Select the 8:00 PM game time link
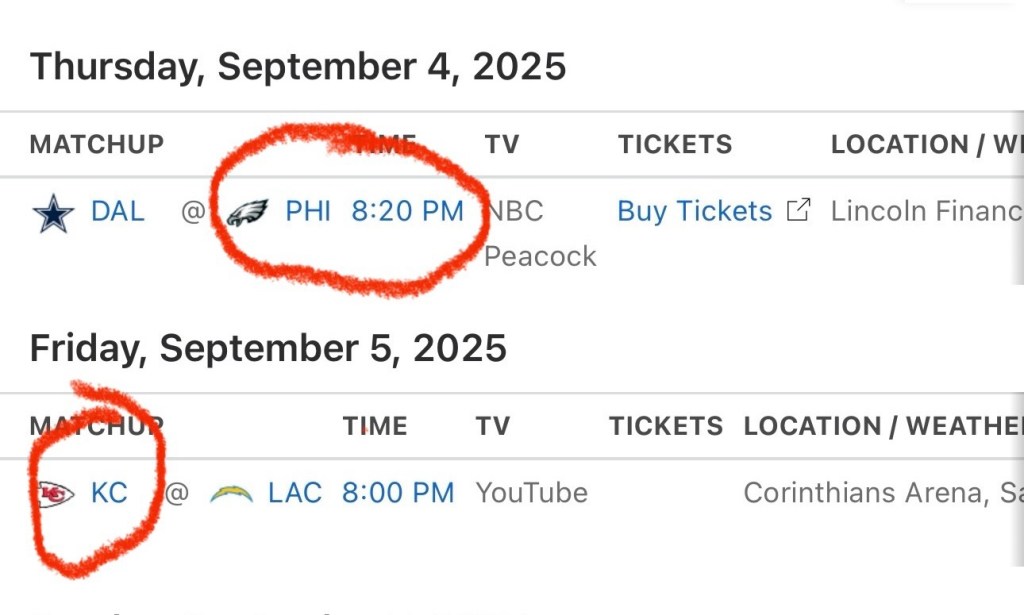This screenshot has width=1024, height=615. tap(398, 493)
